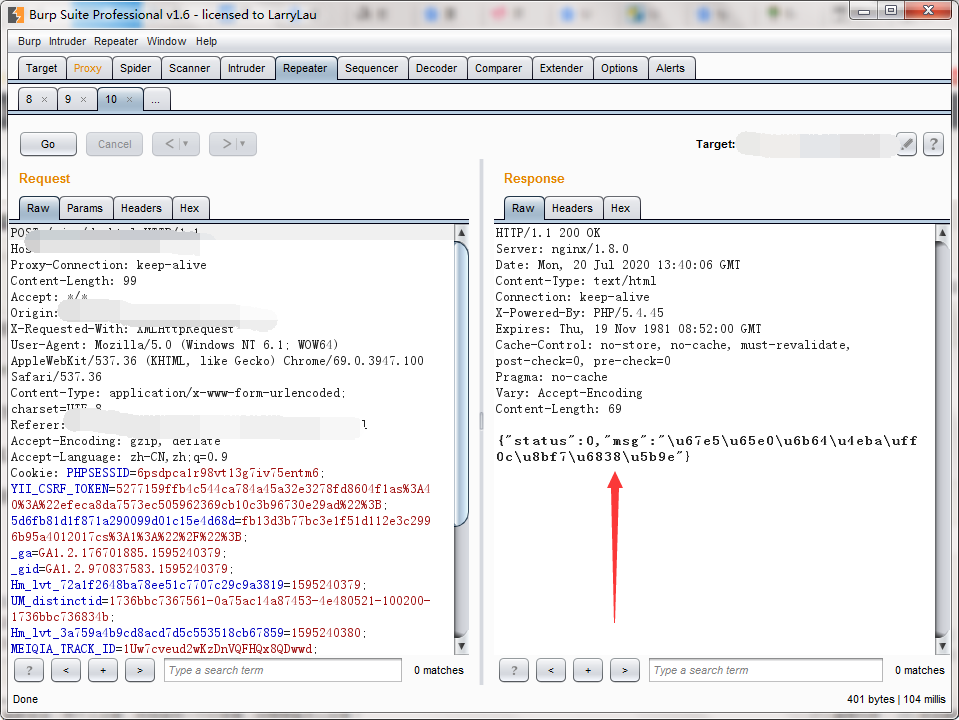This screenshot has height=720, width=959.
Task: Open the Repeater menu in menu bar
Action: coord(116,41)
